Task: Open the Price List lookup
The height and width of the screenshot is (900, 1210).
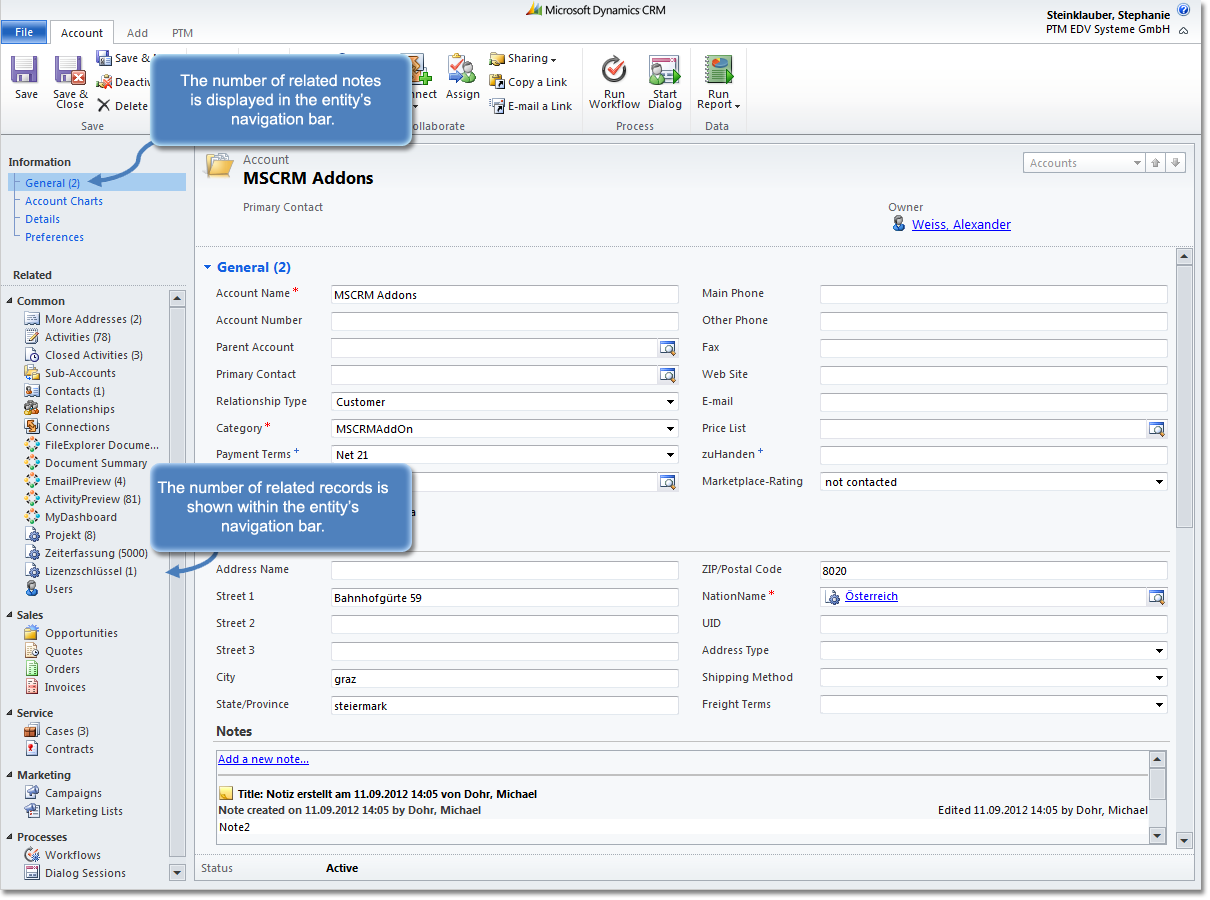Action: pyautogui.click(x=1157, y=428)
